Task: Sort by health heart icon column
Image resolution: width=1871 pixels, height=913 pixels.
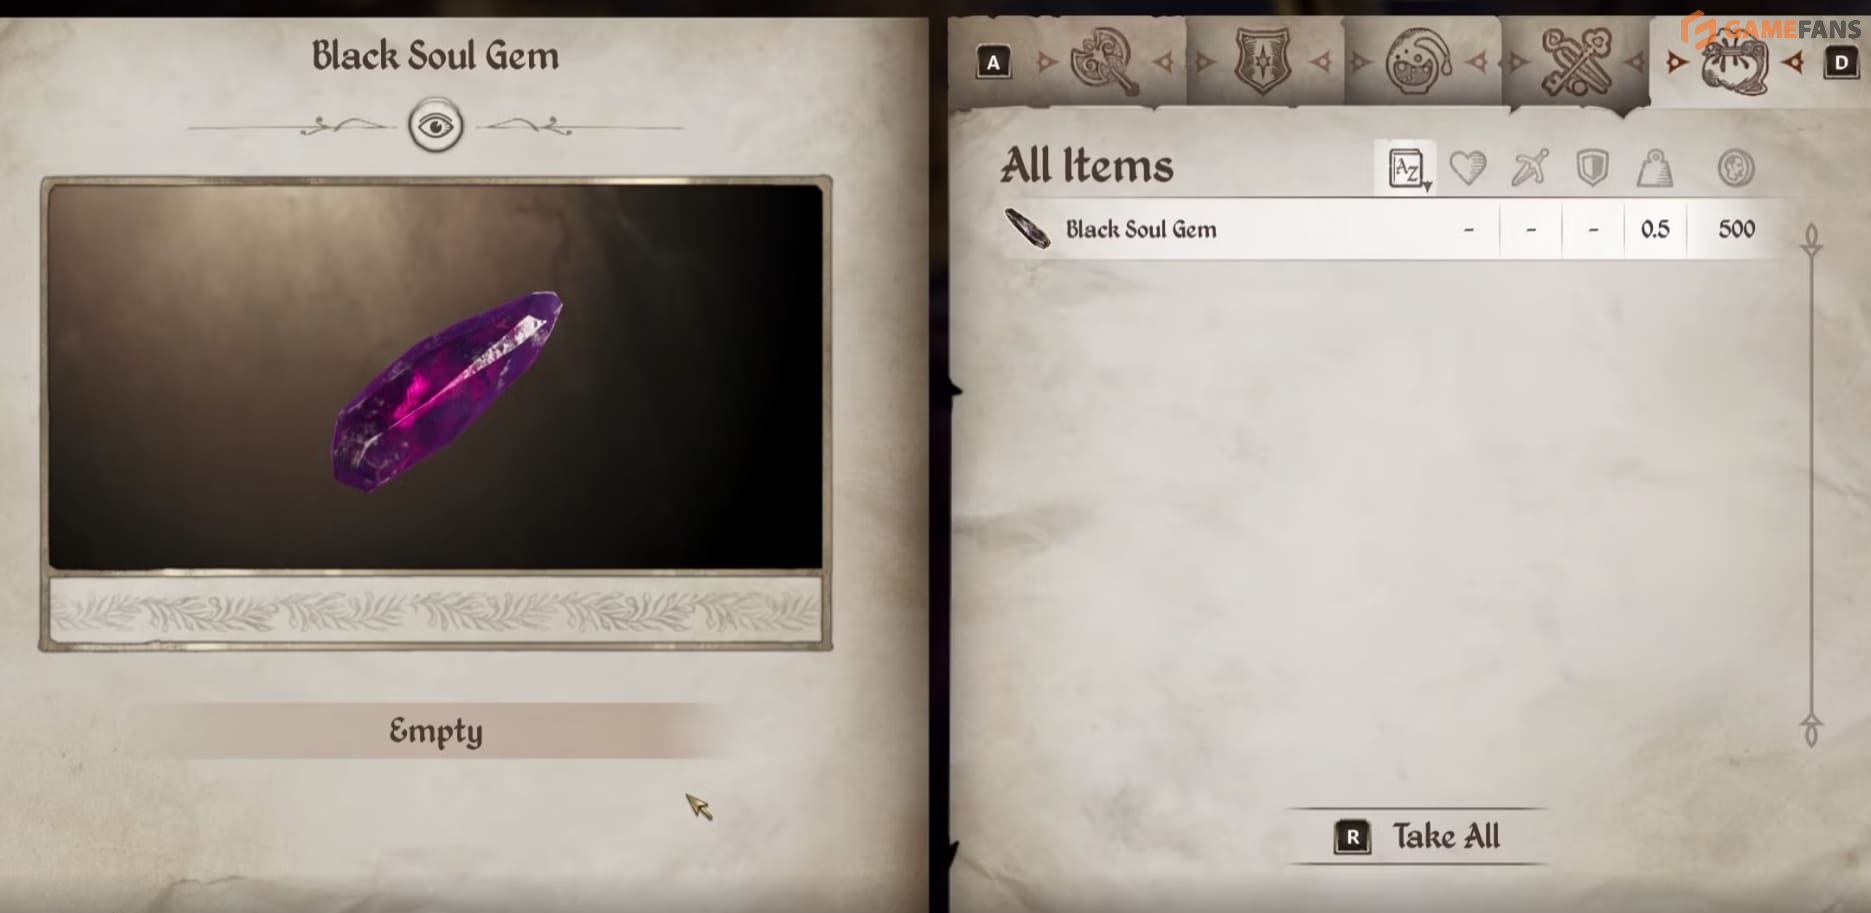Action: click(1468, 168)
